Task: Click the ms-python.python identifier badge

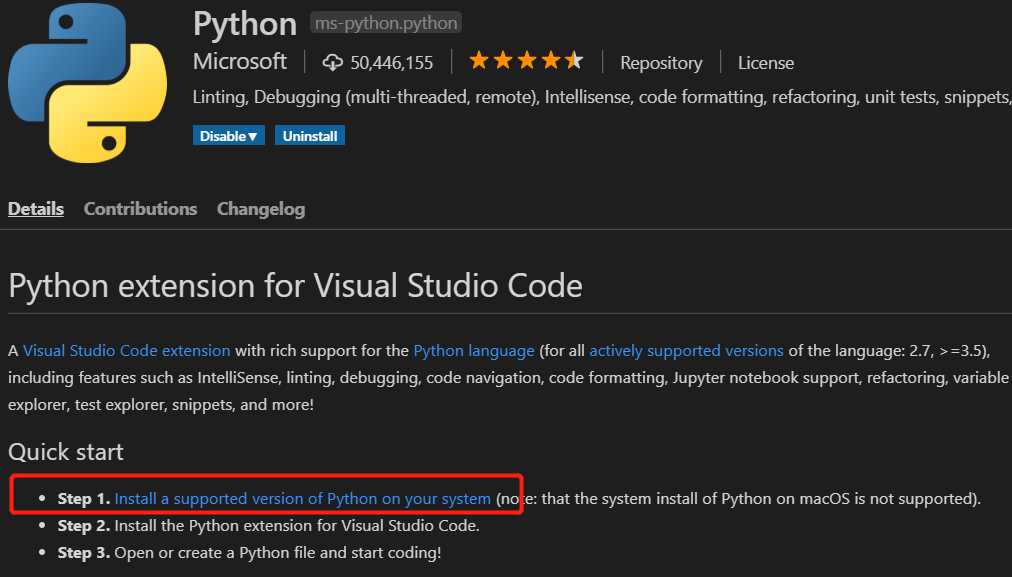Action: coord(386,23)
